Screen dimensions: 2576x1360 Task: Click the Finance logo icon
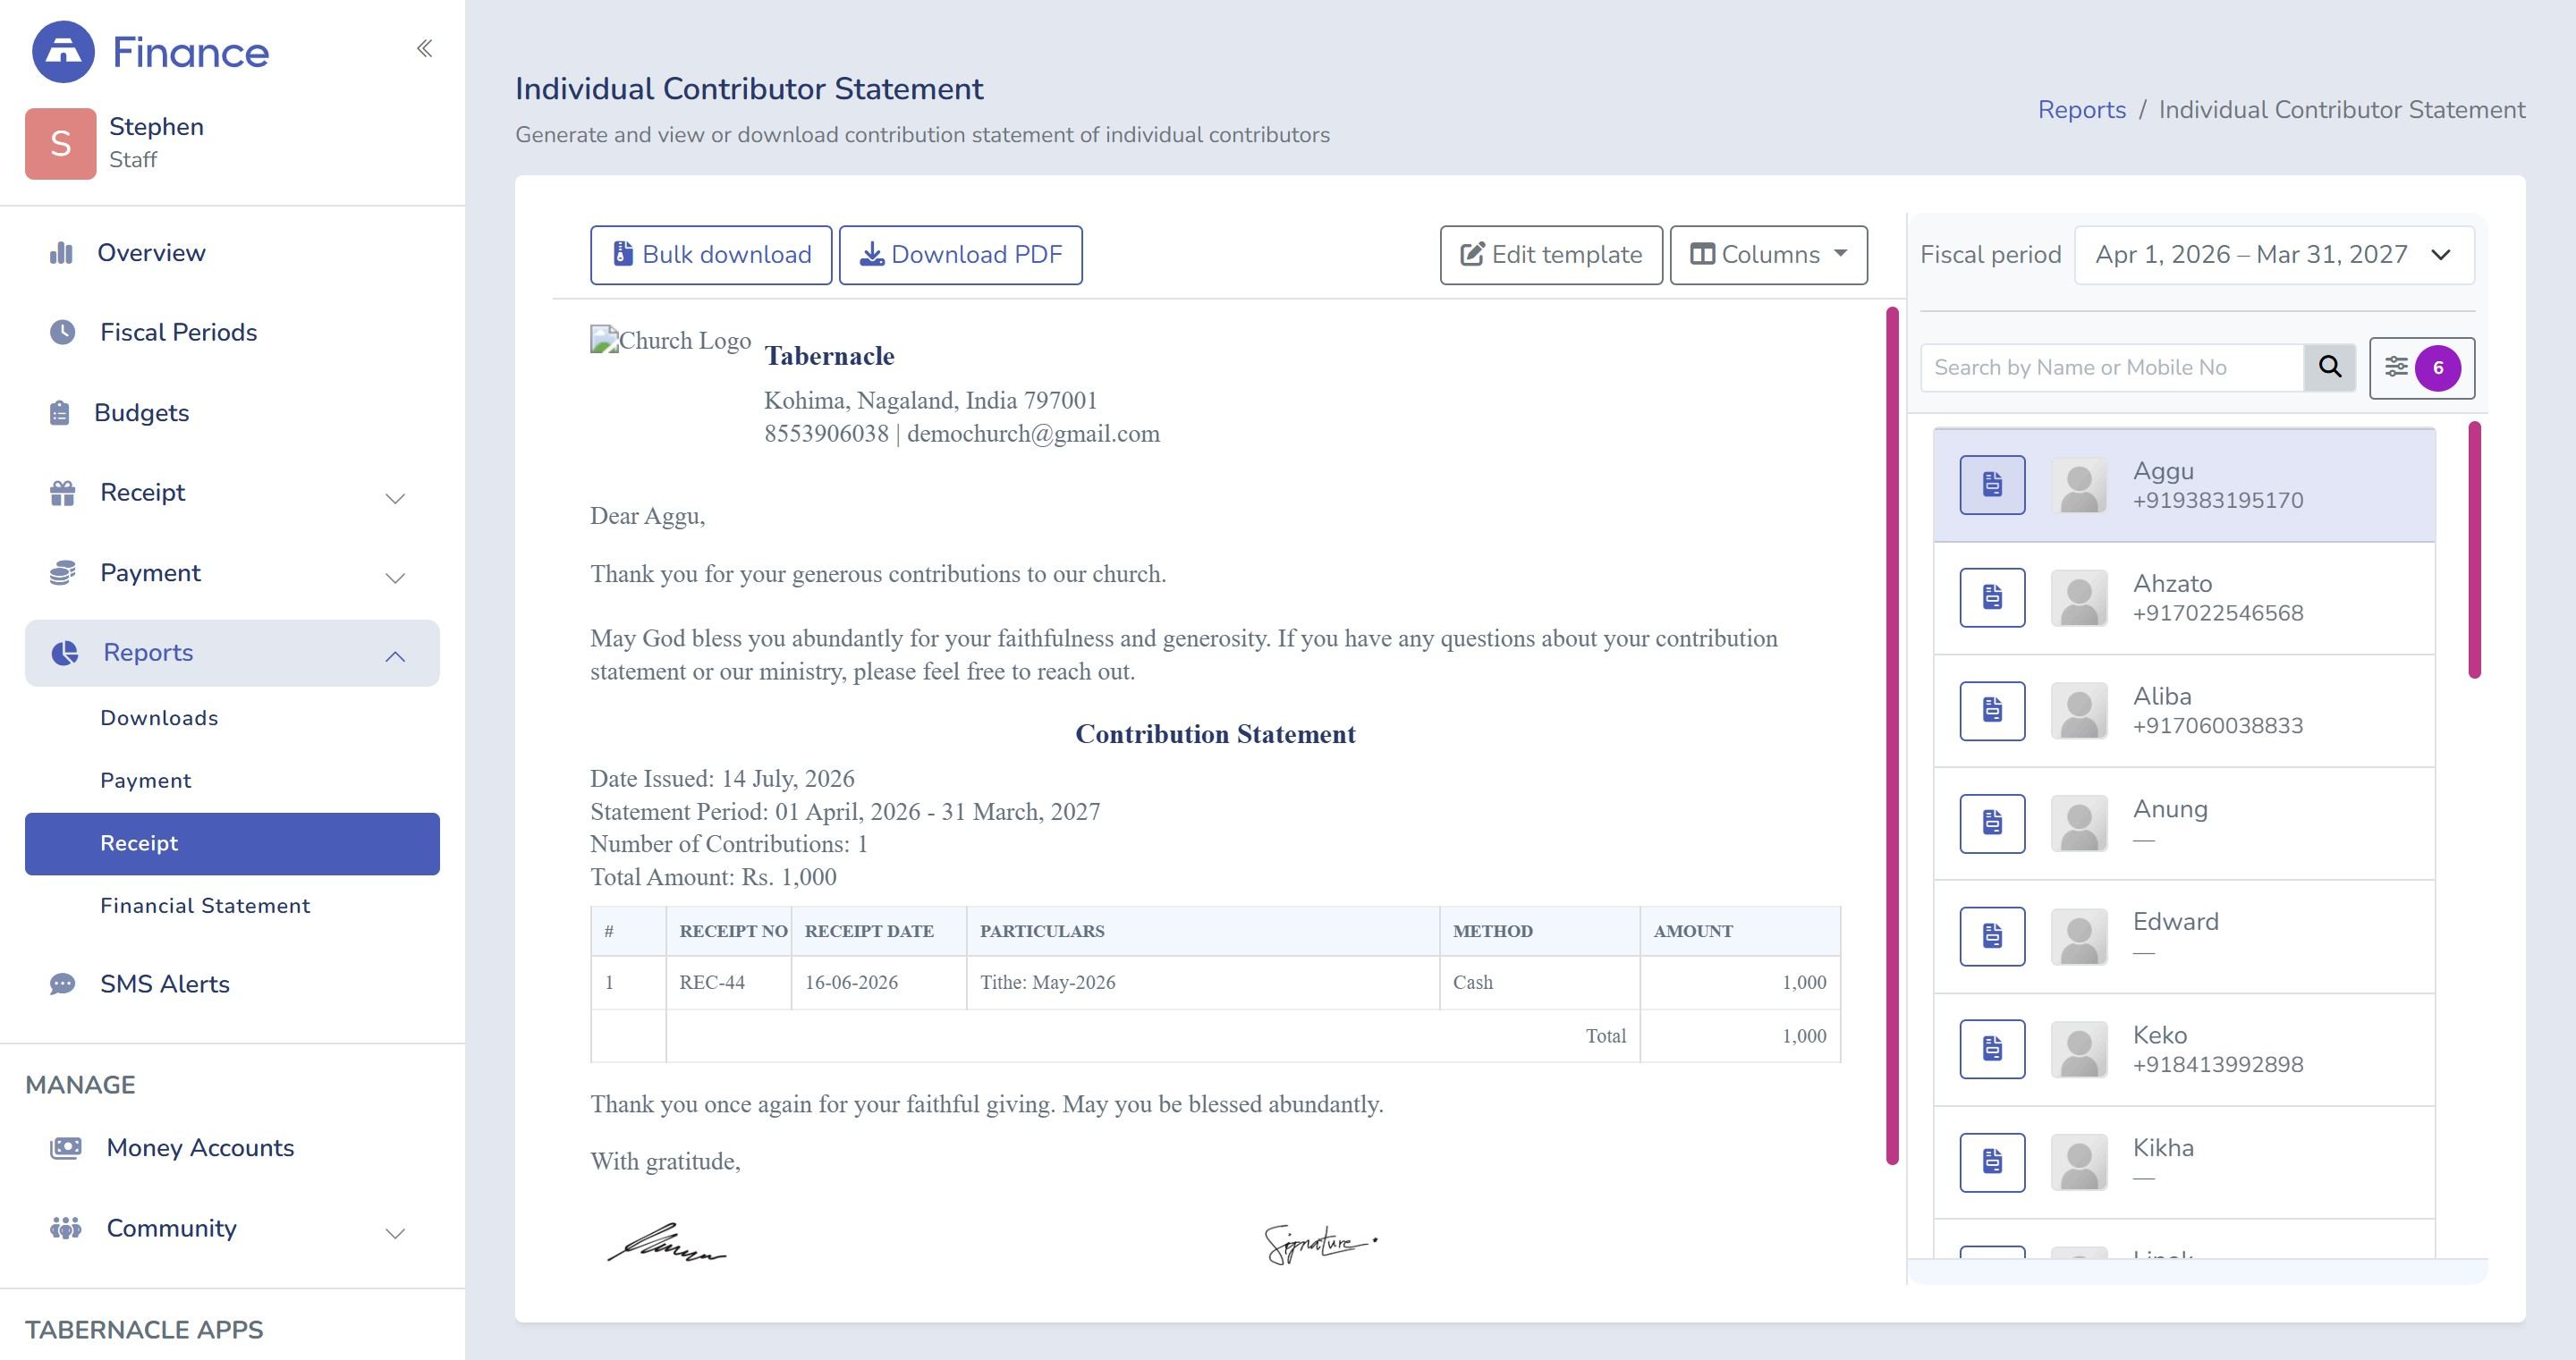tap(63, 52)
